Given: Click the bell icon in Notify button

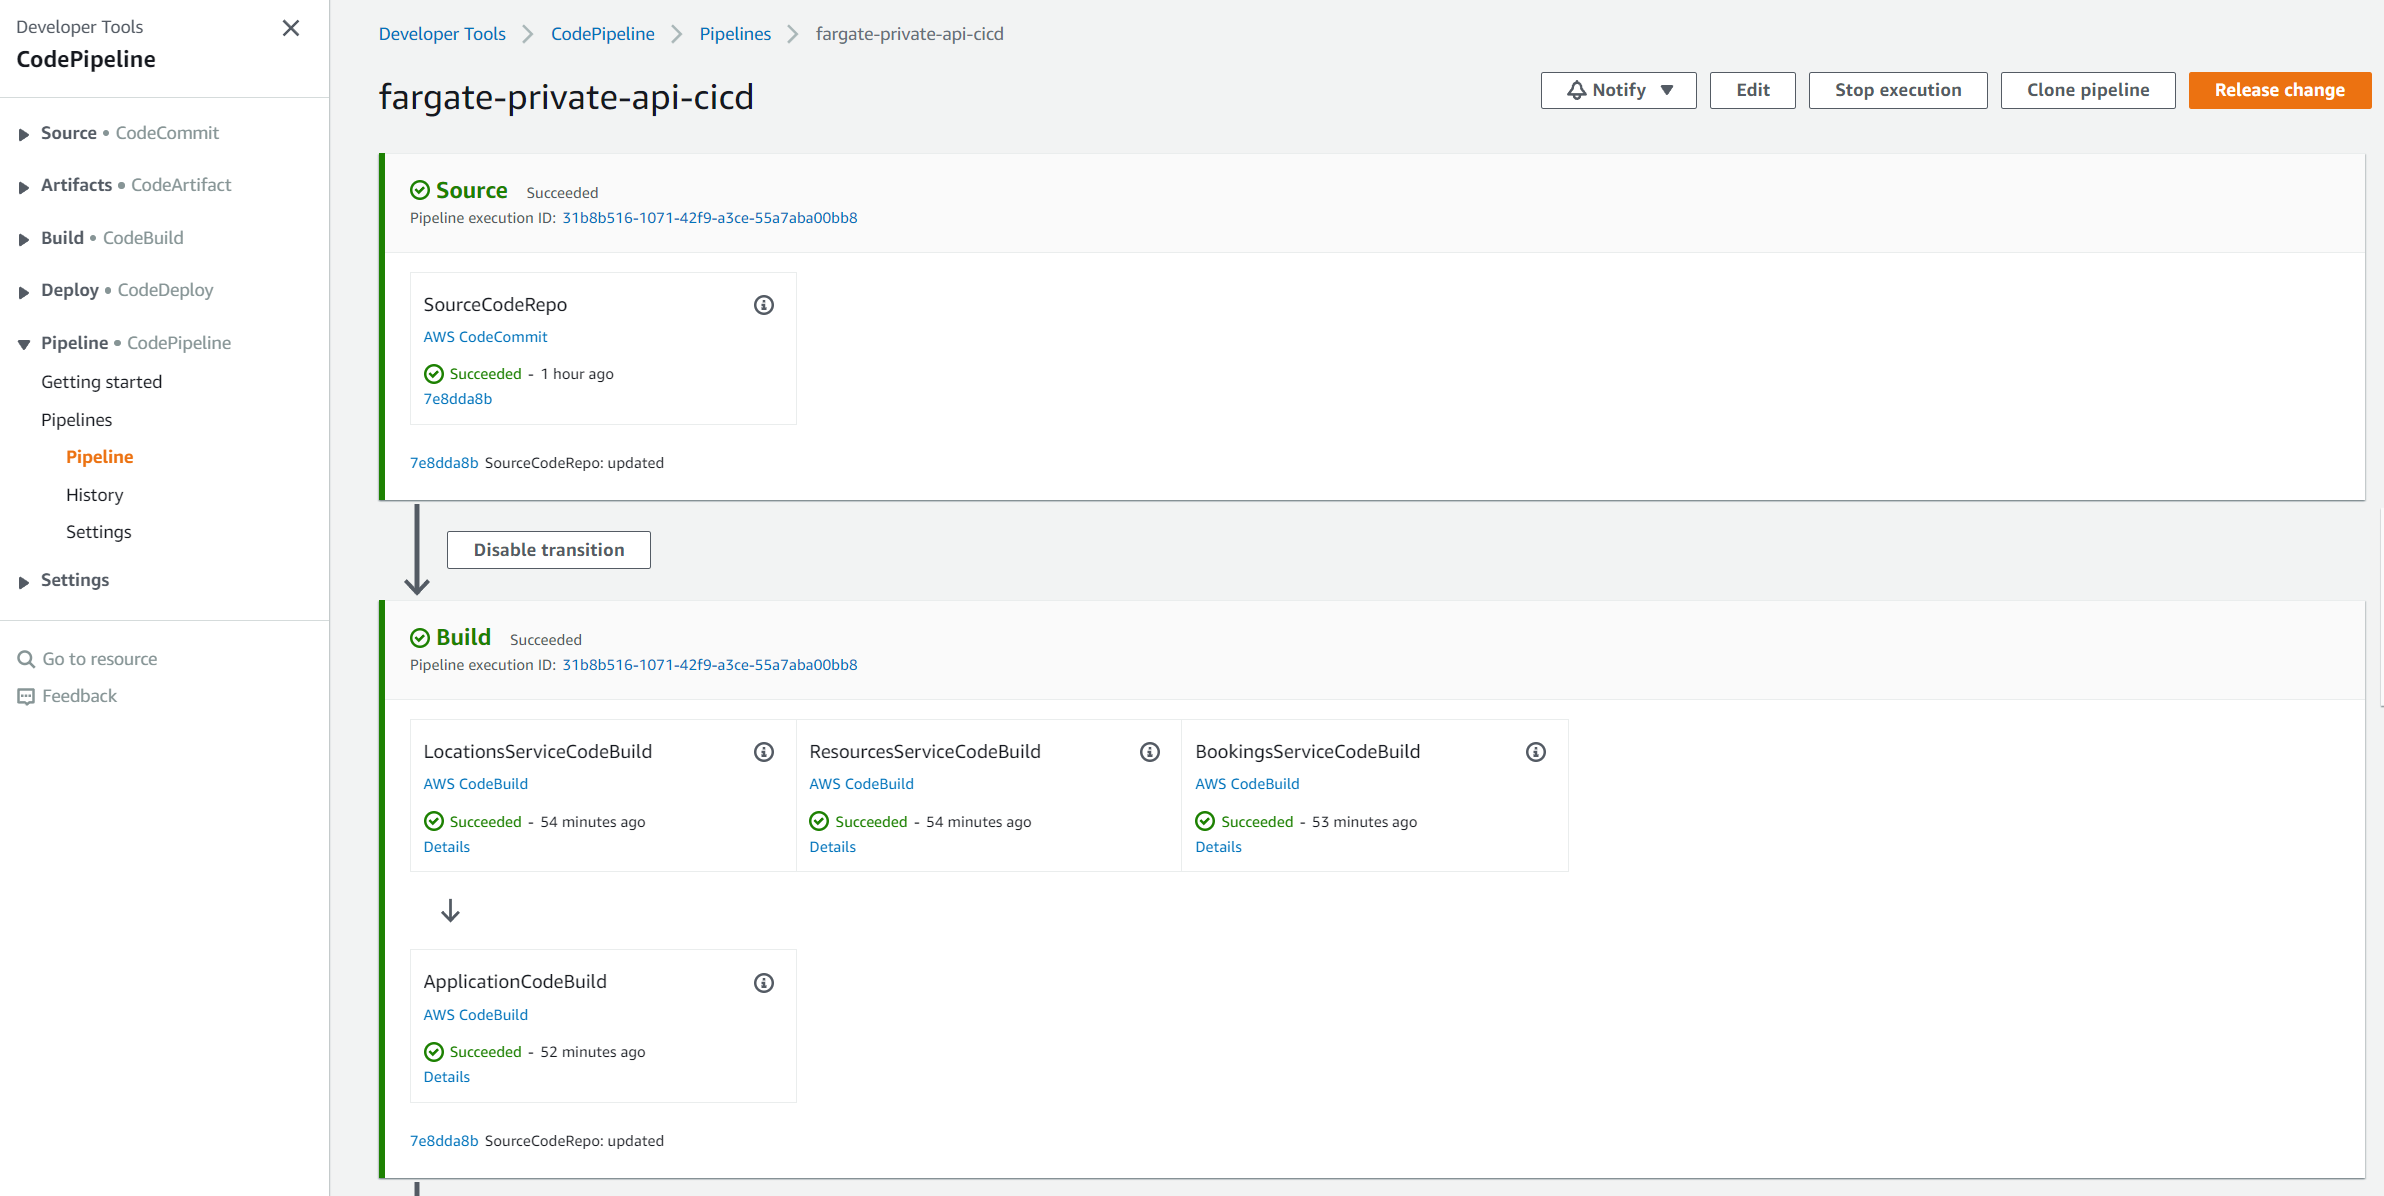Looking at the screenshot, I should (x=1577, y=90).
